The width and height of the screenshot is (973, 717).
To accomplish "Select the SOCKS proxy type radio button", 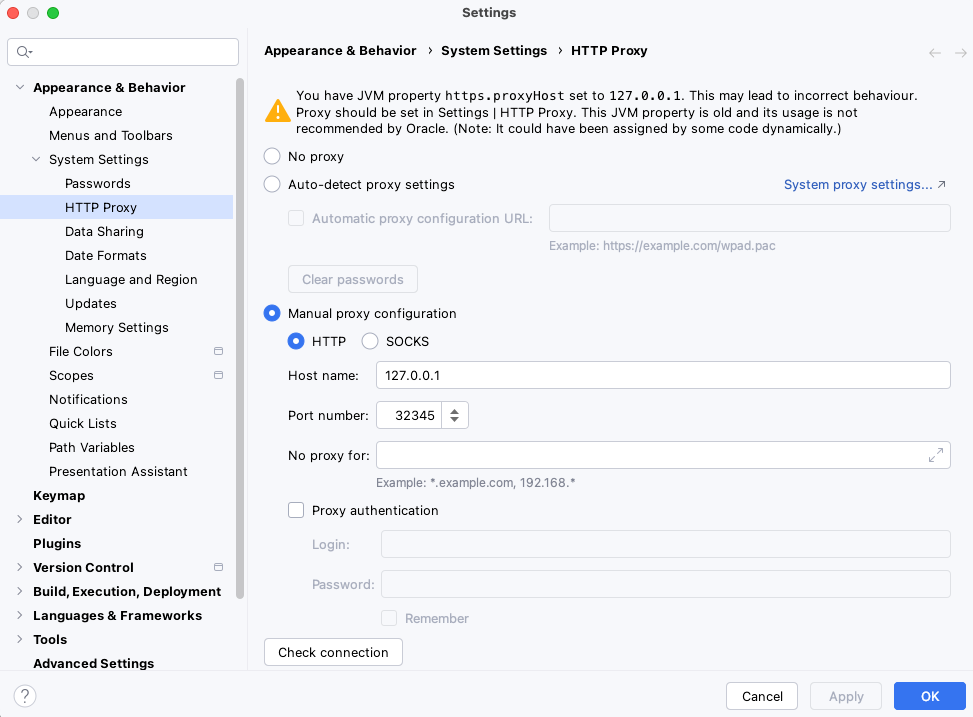I will (370, 341).
